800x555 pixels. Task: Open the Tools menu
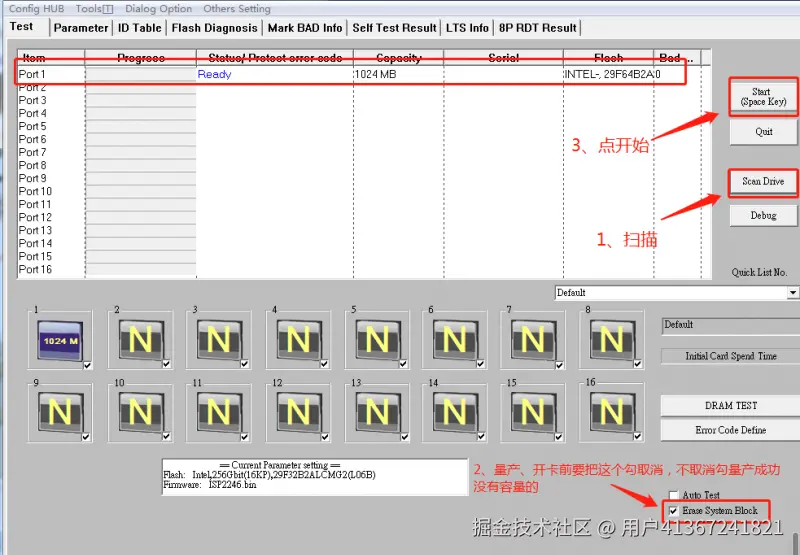pyautogui.click(x=94, y=9)
